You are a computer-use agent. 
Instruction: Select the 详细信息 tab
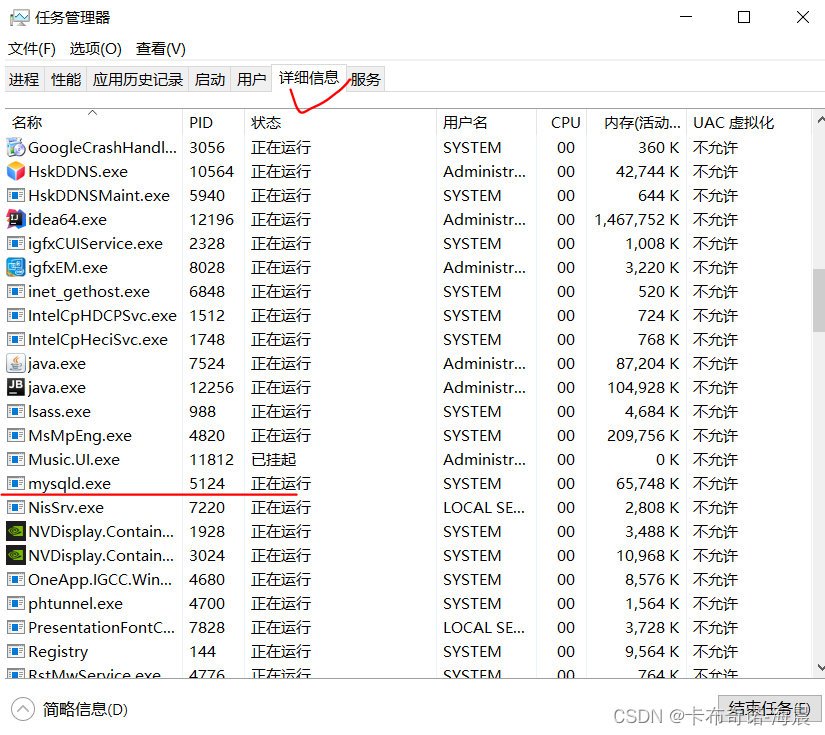[309, 78]
